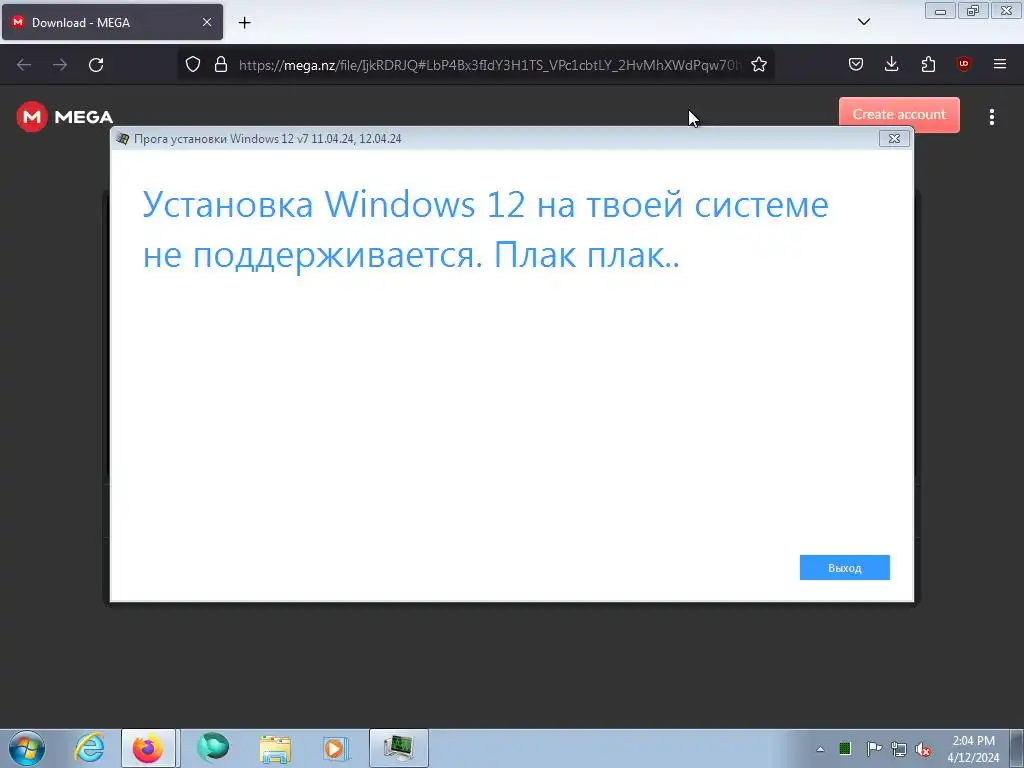Open Firefox downloads panel
1024x768 pixels.
(891, 64)
